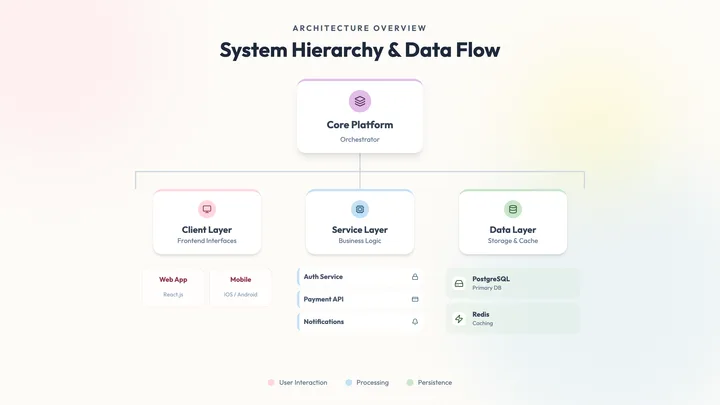Click the iOS / Android label
The width and height of the screenshot is (720, 405).
pos(241,294)
